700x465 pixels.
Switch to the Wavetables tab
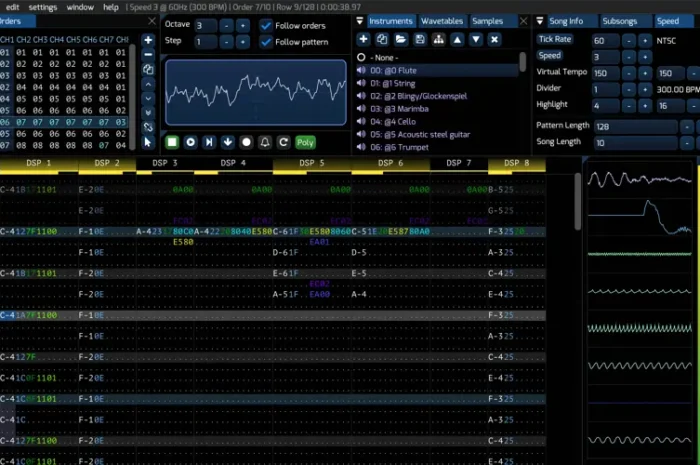pyautogui.click(x=442, y=21)
